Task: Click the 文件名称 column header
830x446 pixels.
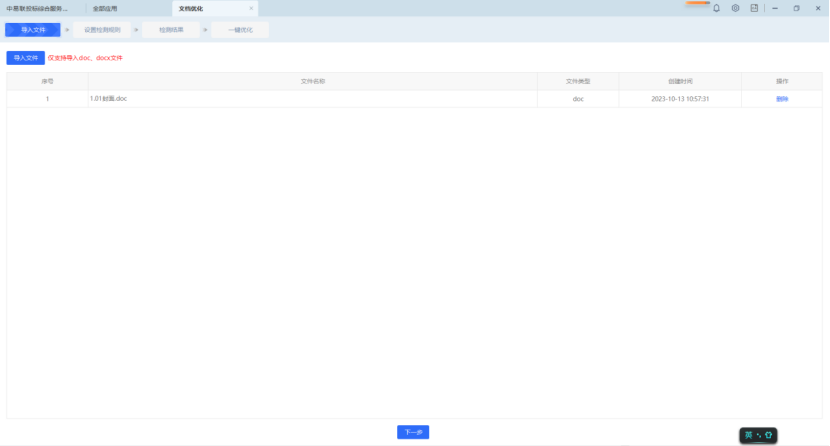Action: (312, 81)
